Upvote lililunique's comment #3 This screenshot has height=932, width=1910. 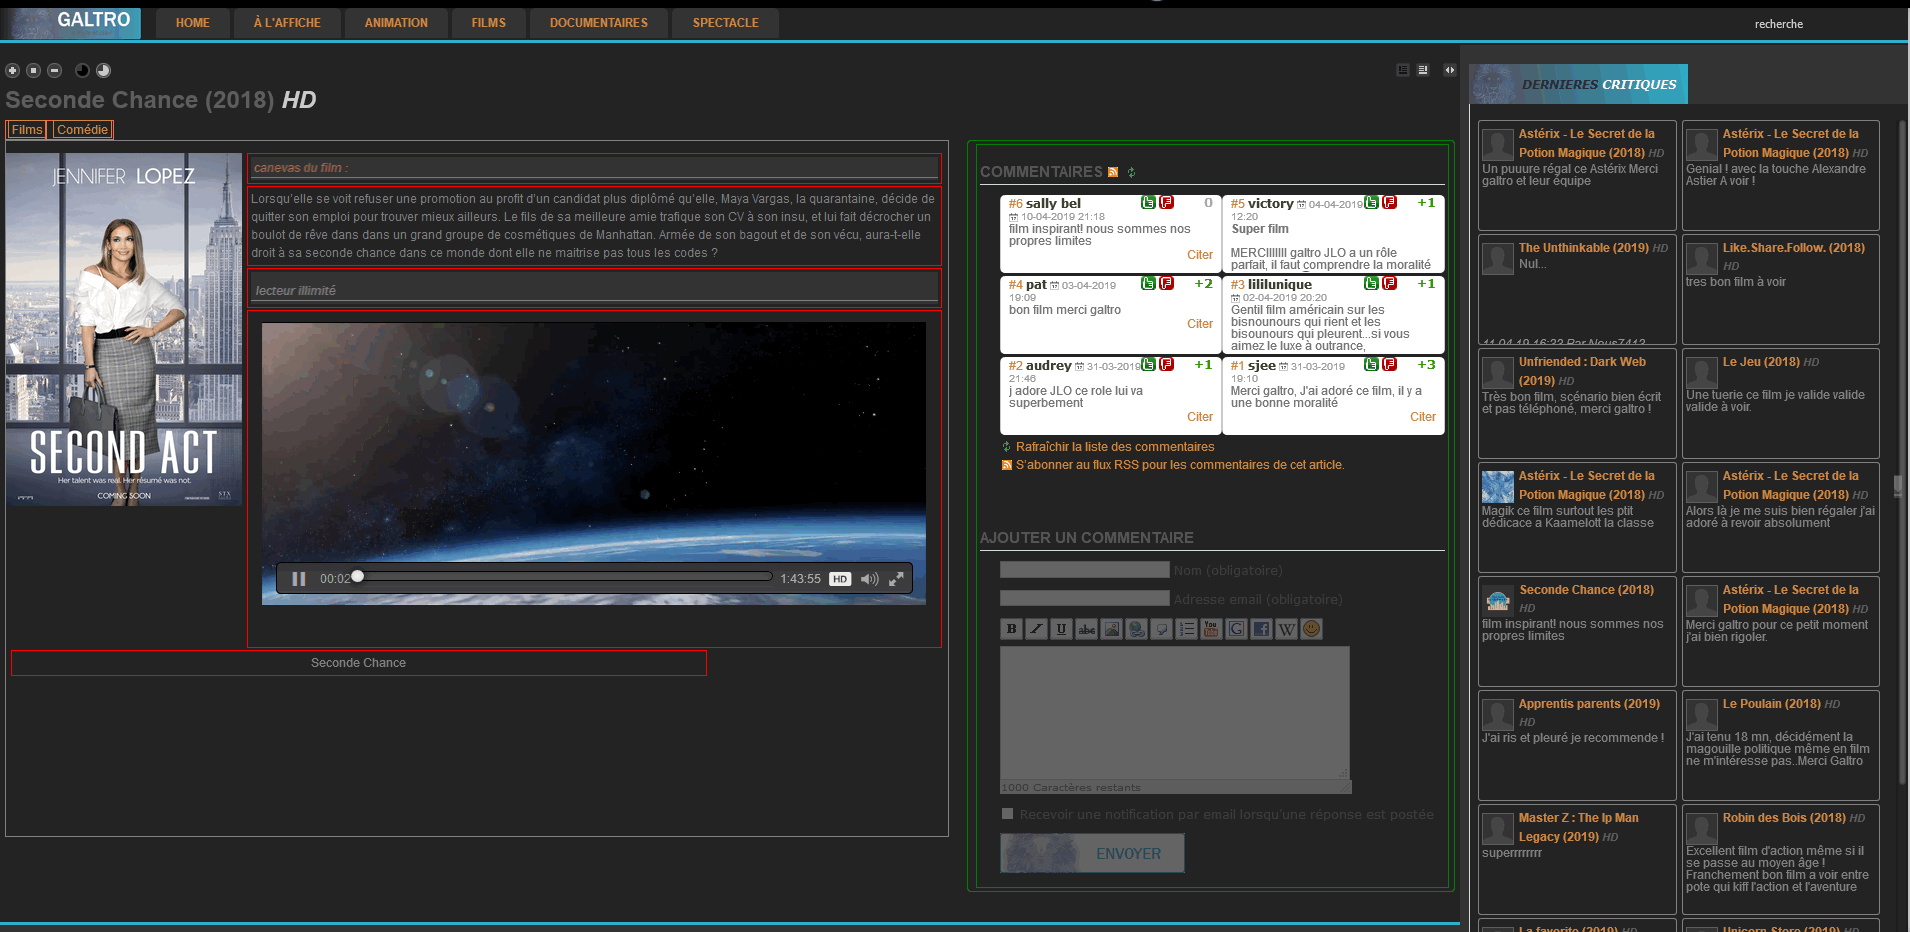tap(1372, 283)
